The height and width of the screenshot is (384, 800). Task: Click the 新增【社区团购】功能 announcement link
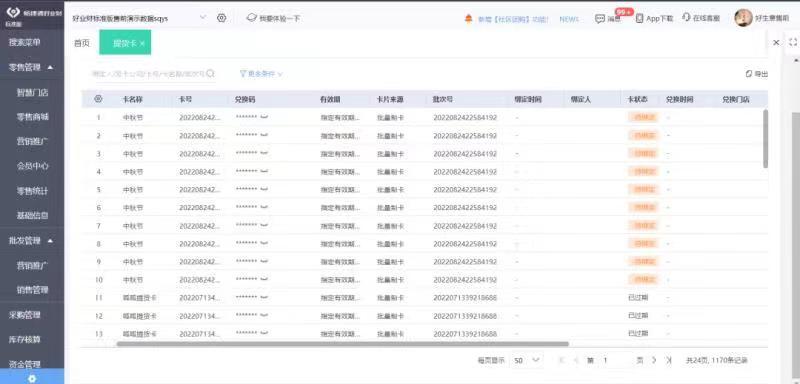tap(513, 19)
